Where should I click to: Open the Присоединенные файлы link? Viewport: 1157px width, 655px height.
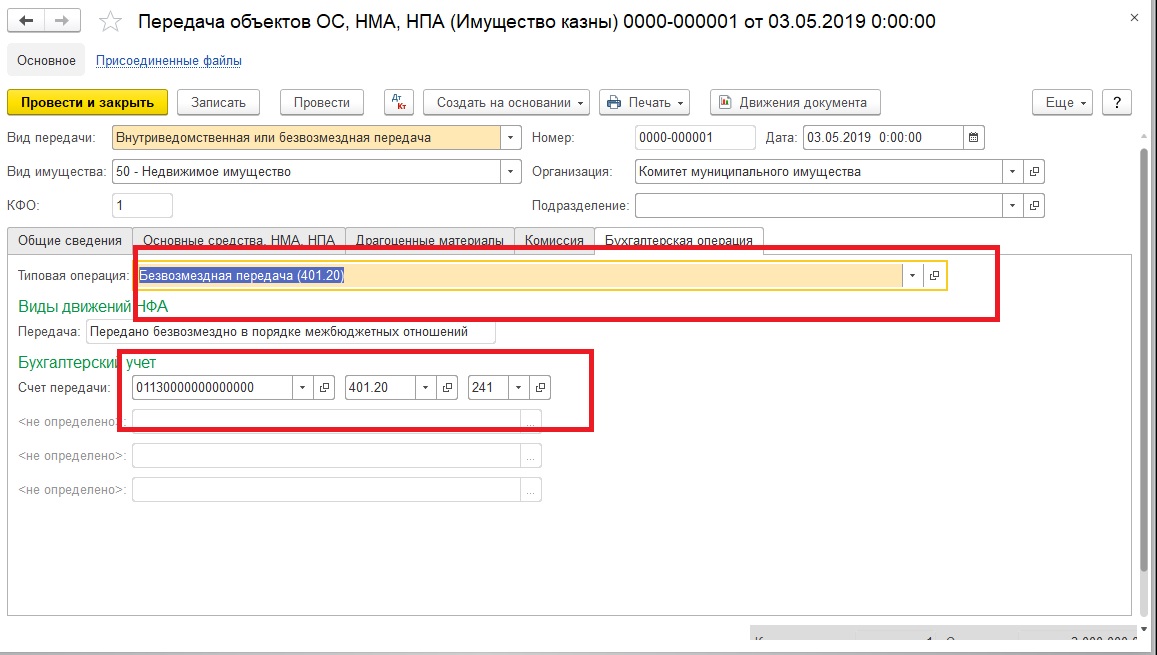(x=168, y=60)
